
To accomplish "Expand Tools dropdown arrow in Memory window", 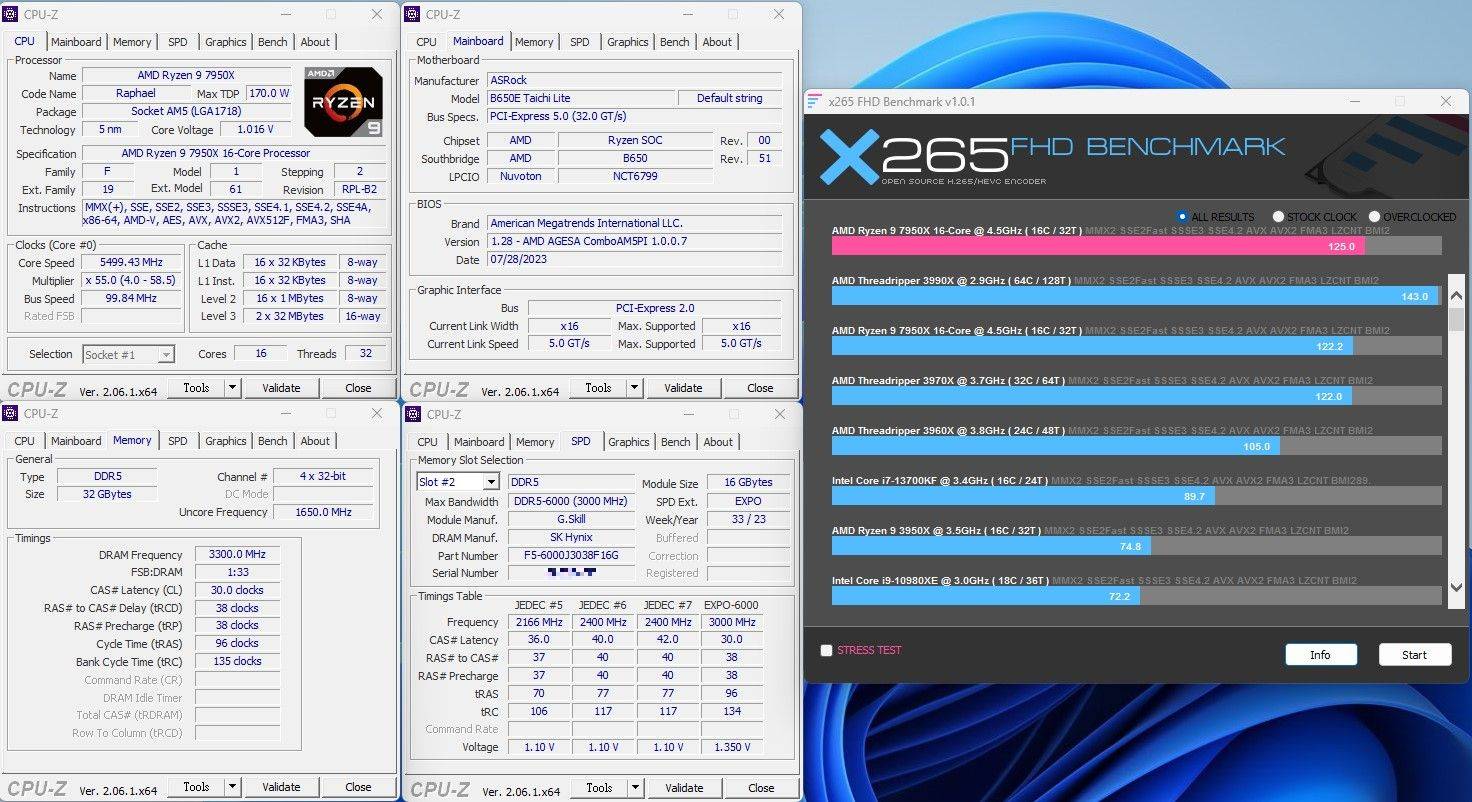I will pyautogui.click(x=232, y=787).
